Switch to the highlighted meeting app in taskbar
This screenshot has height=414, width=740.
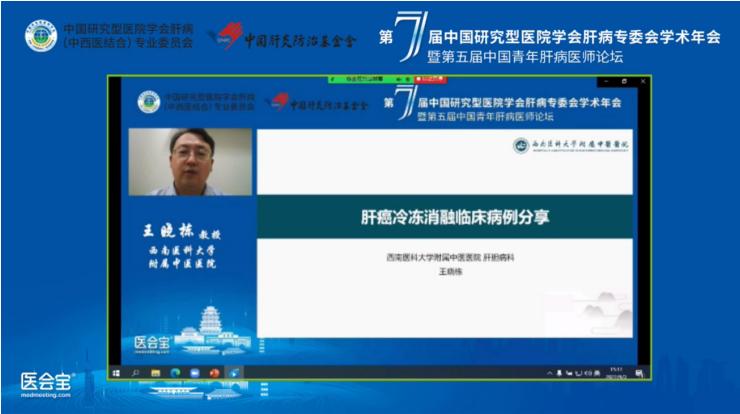pyautogui.click(x=234, y=372)
